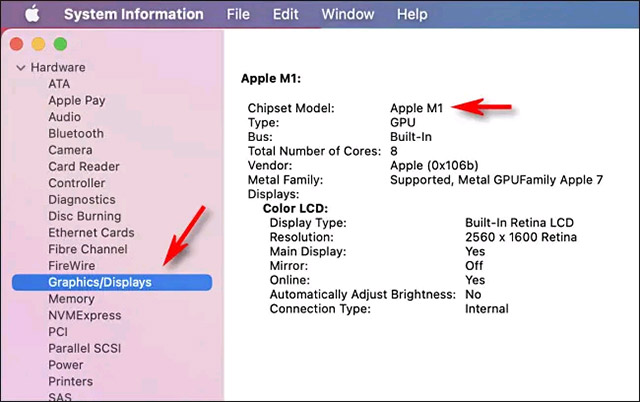This screenshot has width=640, height=402.
Task: Click the 'Type:' label
Action: 263,122
